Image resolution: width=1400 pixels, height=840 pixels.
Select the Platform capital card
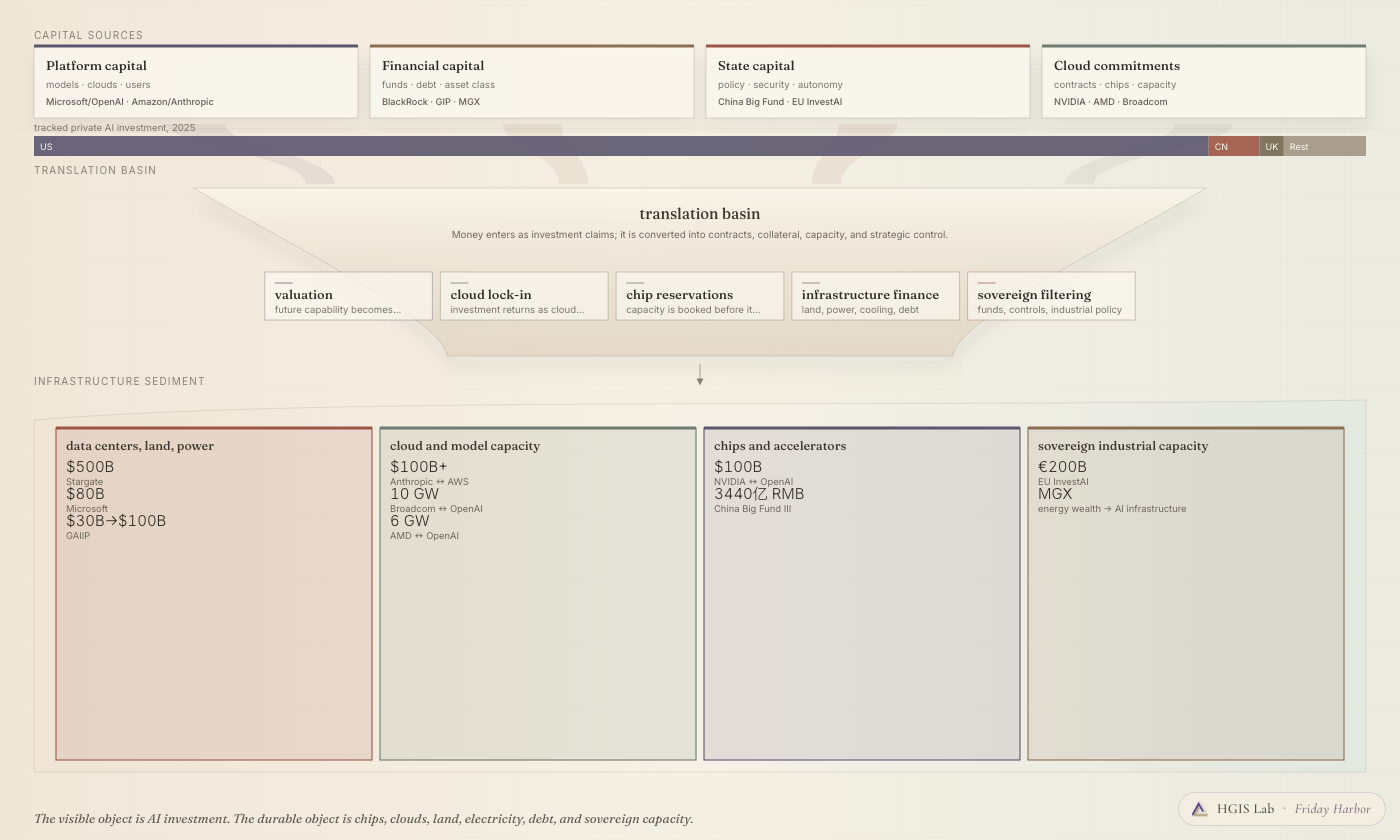coord(196,81)
